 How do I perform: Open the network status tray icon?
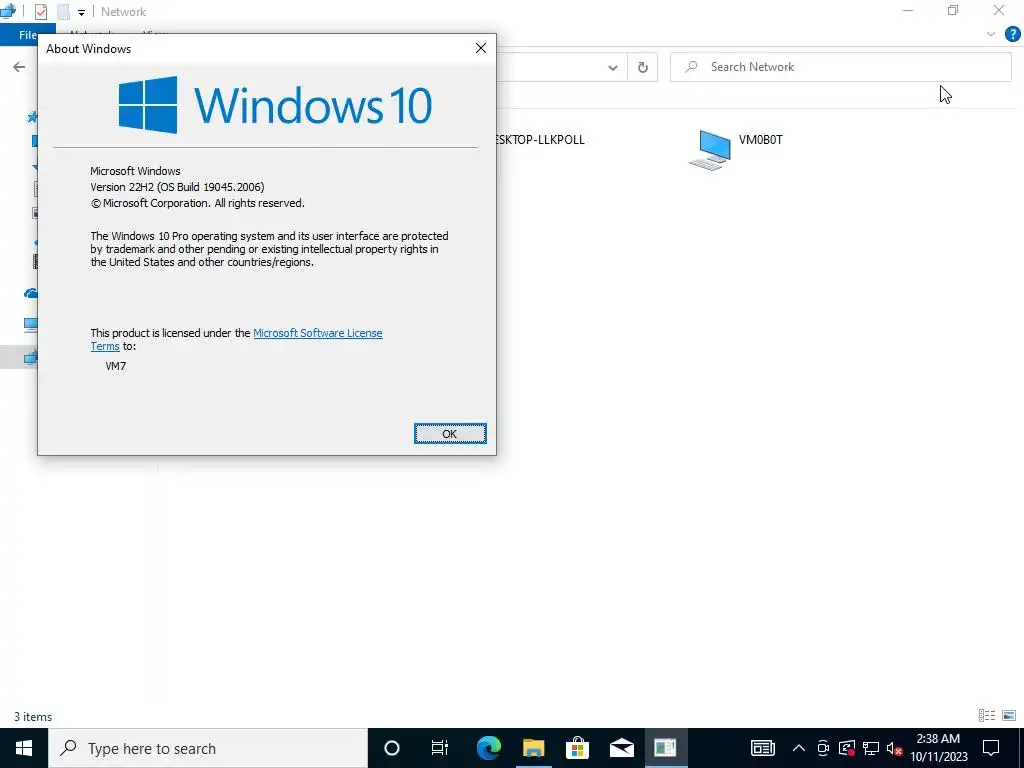coord(871,748)
